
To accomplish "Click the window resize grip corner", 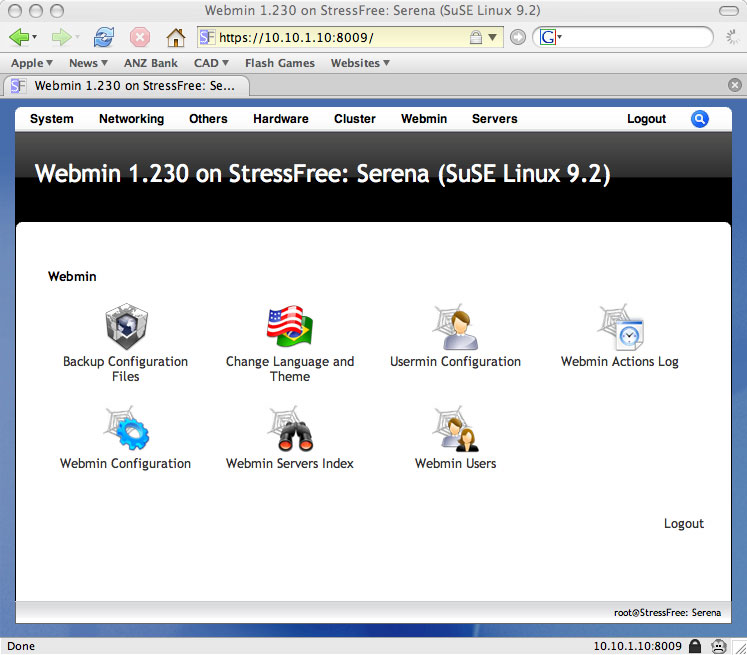I will coord(740,647).
